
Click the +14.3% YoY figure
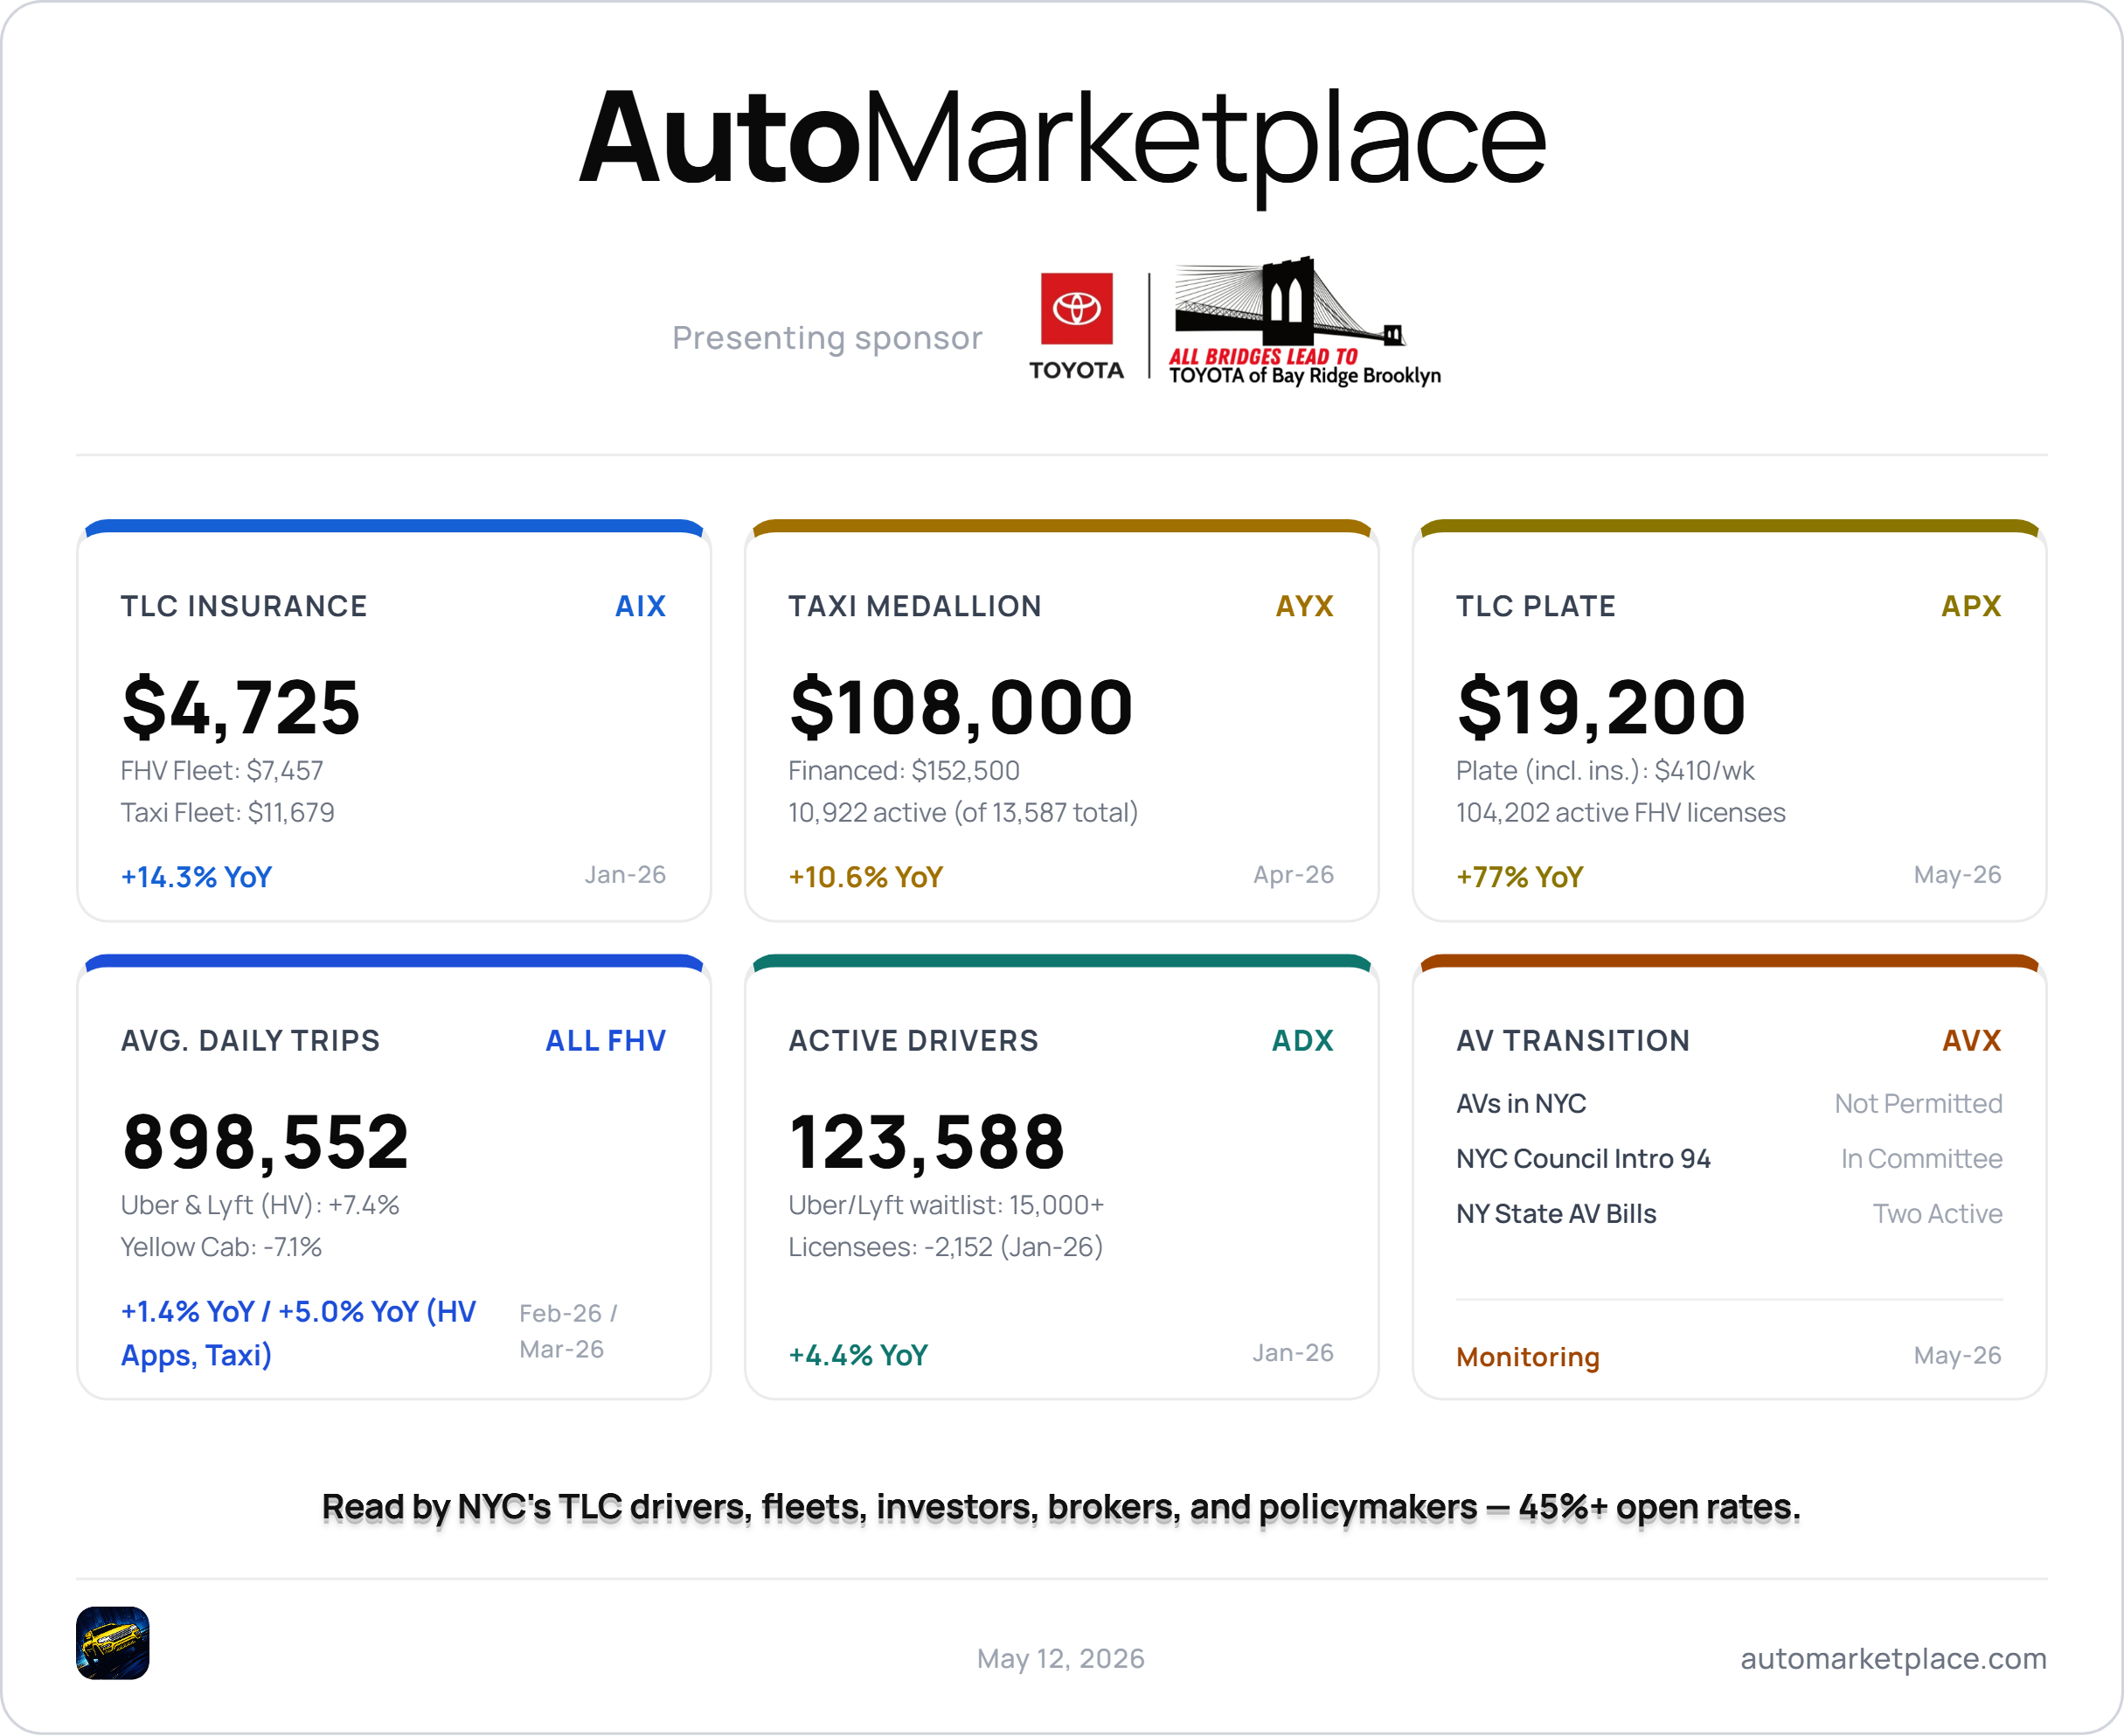pos(196,877)
